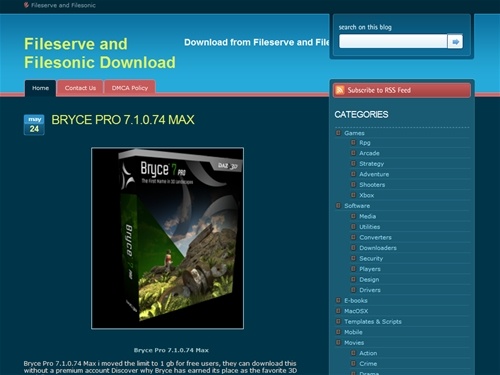Subscribe to RSS Feed button
This screenshot has width=500, height=375.
click(402, 90)
